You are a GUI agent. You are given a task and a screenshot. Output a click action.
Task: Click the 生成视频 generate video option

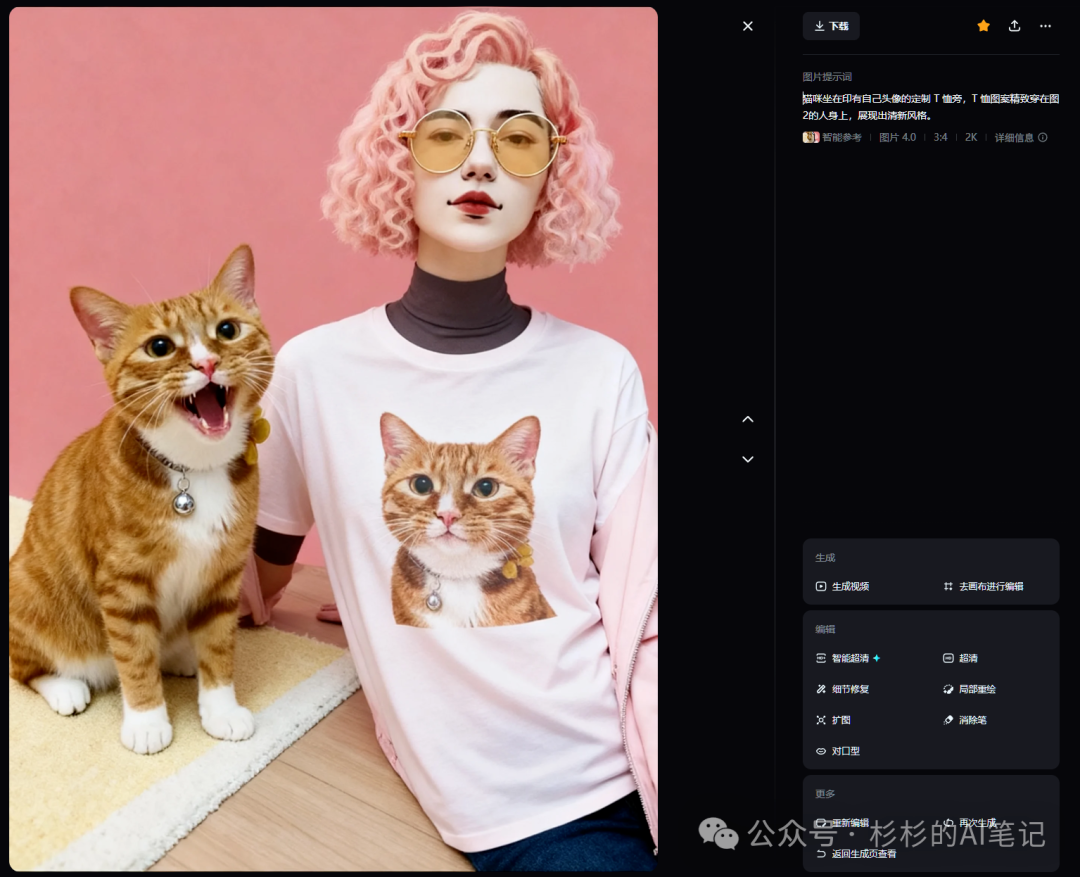[842, 586]
